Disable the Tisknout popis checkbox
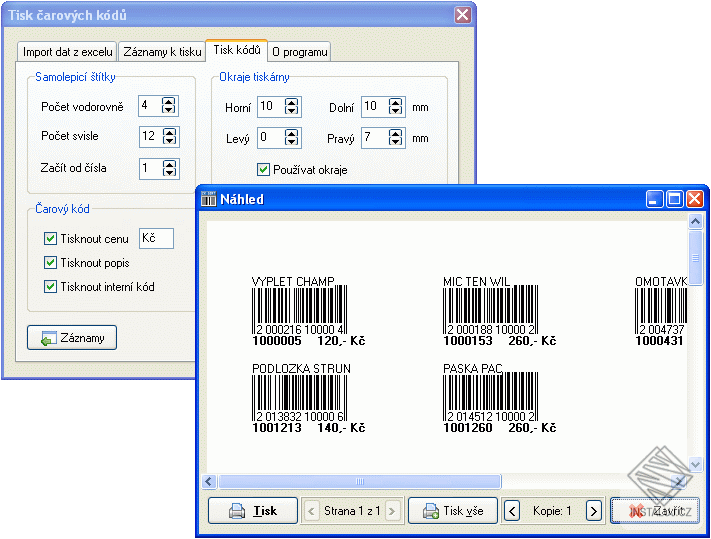711x539 pixels. [51, 263]
